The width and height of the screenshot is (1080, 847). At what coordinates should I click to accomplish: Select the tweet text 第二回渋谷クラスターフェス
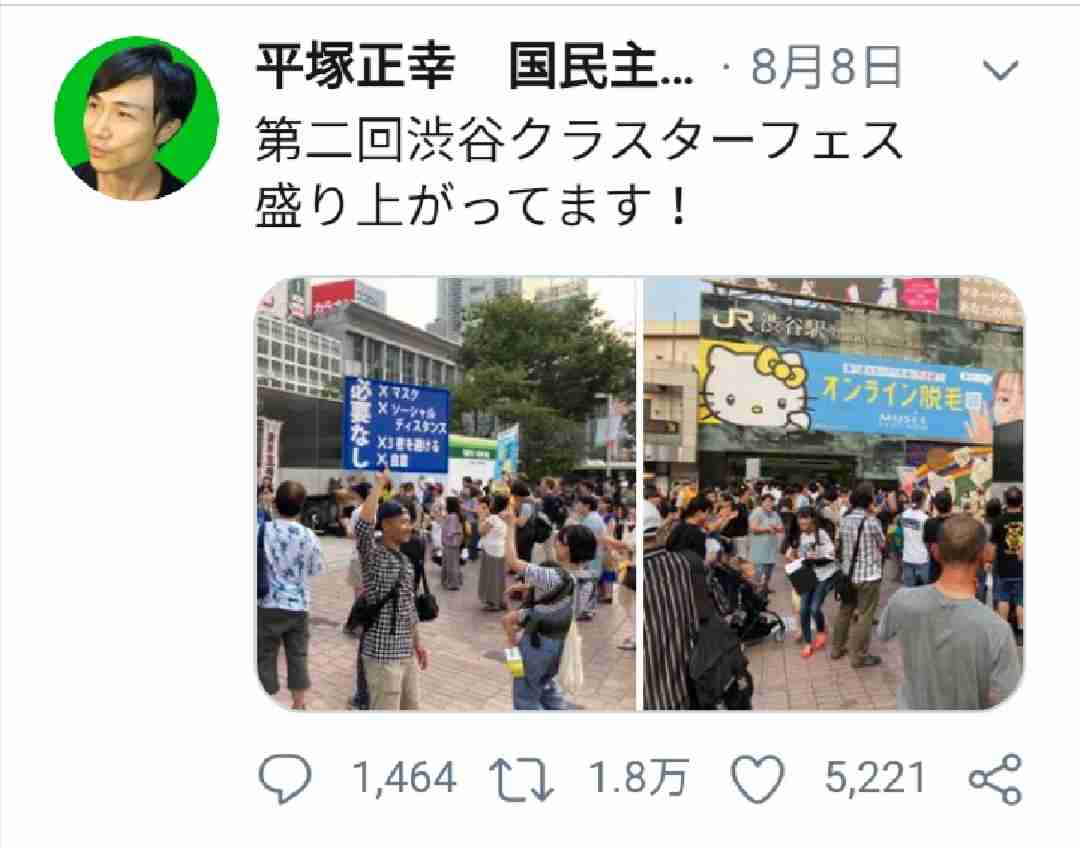[579, 140]
